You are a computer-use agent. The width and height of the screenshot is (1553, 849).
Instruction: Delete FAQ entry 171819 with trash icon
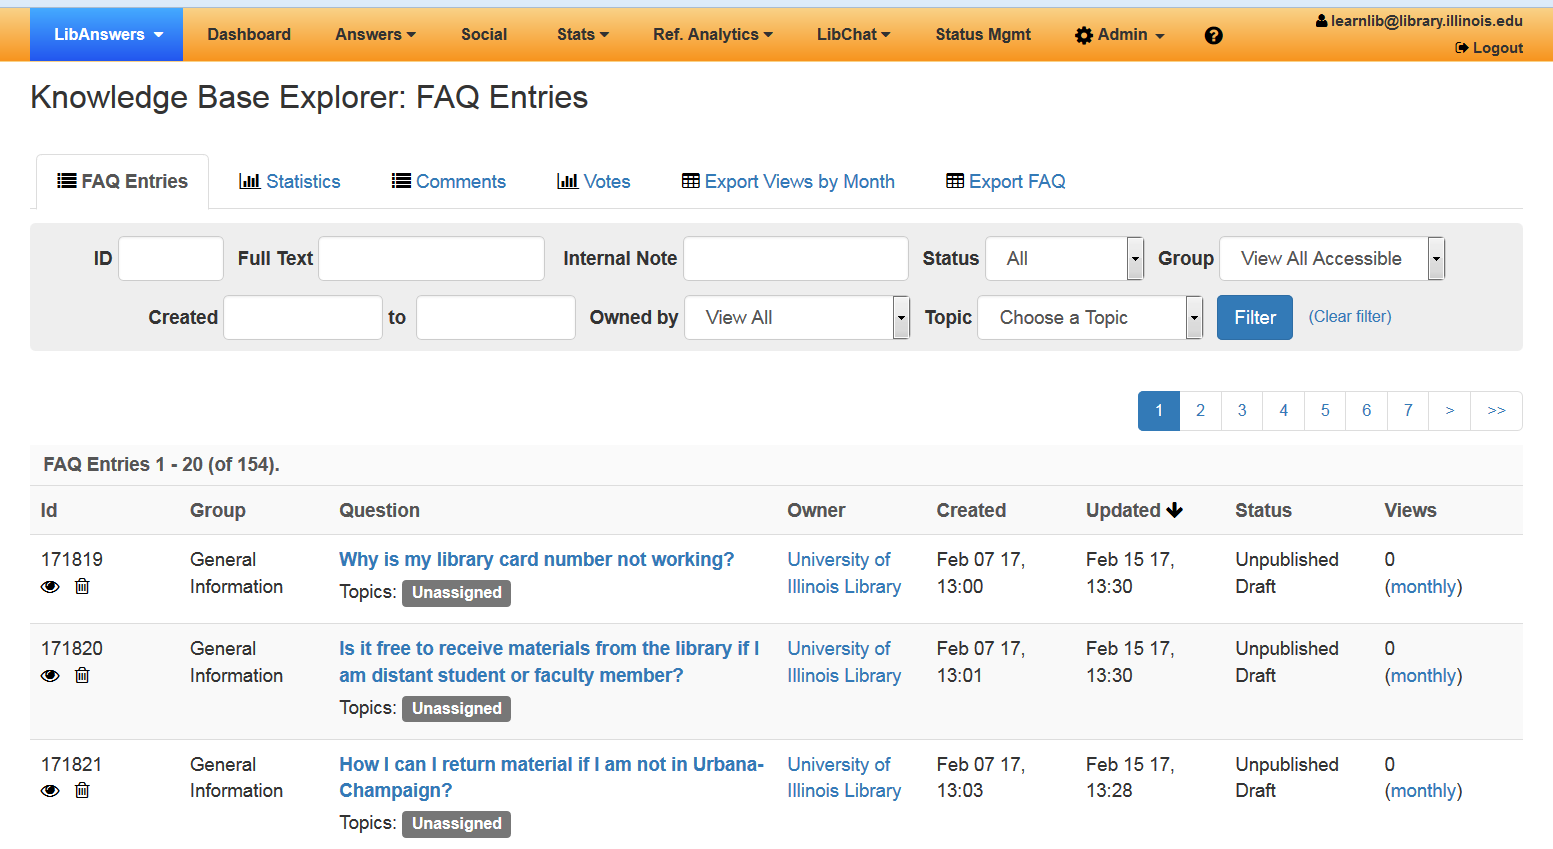[x=82, y=586]
